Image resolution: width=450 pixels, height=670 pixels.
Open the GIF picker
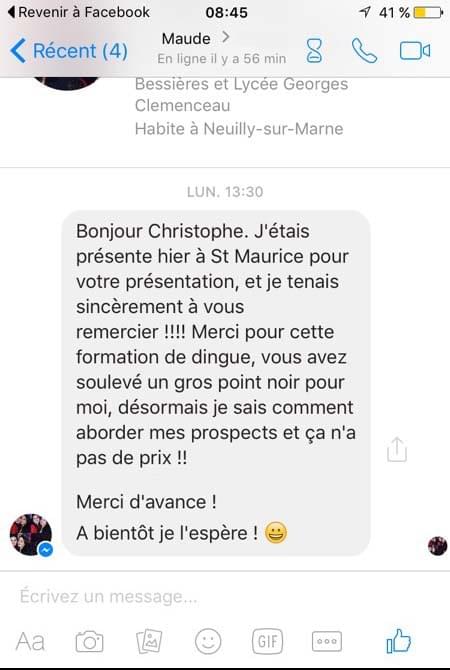(268, 641)
